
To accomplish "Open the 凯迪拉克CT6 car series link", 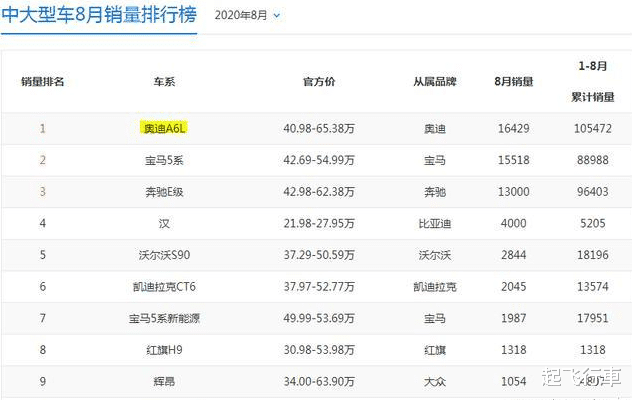I will pyautogui.click(x=164, y=287).
